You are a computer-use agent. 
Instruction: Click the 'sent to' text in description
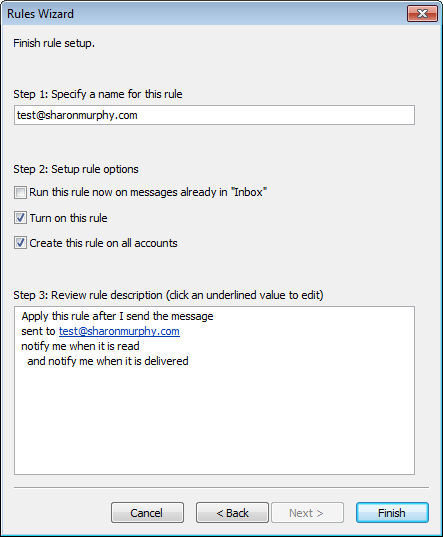pyautogui.click(x=38, y=331)
